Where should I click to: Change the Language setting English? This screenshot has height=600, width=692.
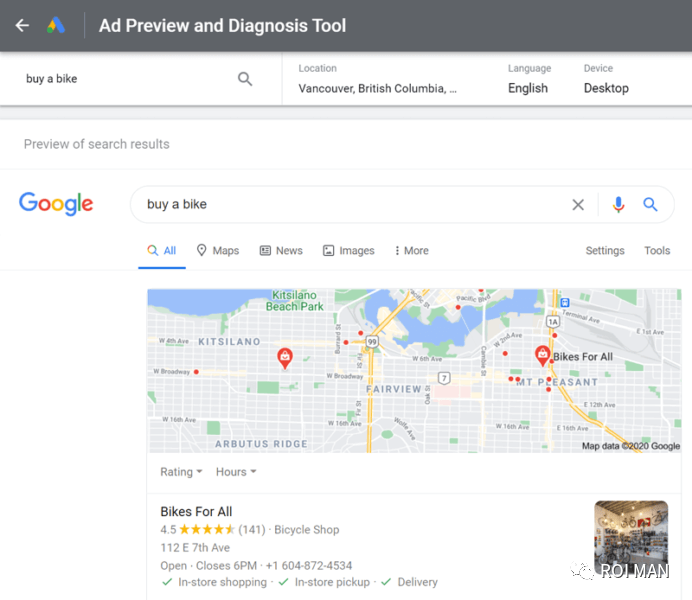coord(529,79)
